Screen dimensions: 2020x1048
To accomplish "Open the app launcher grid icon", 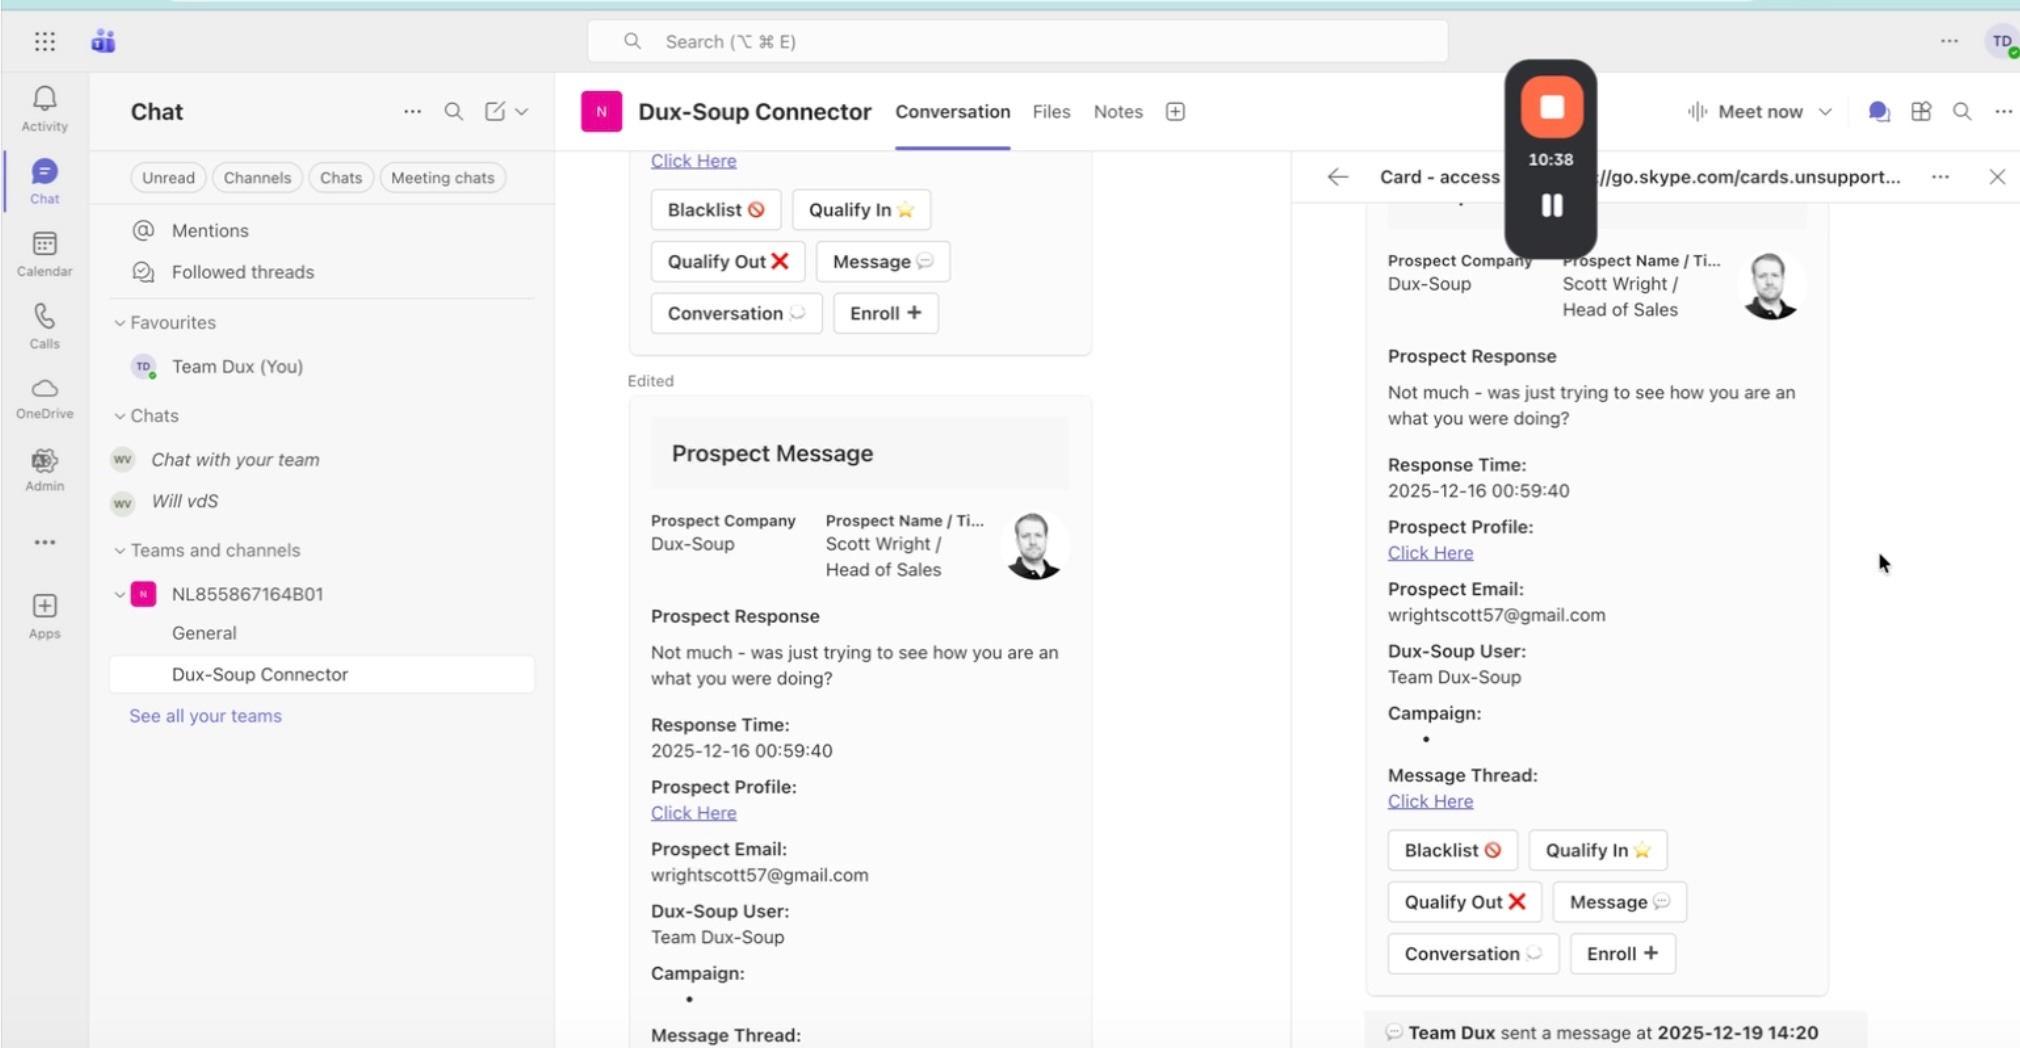I will click(44, 41).
